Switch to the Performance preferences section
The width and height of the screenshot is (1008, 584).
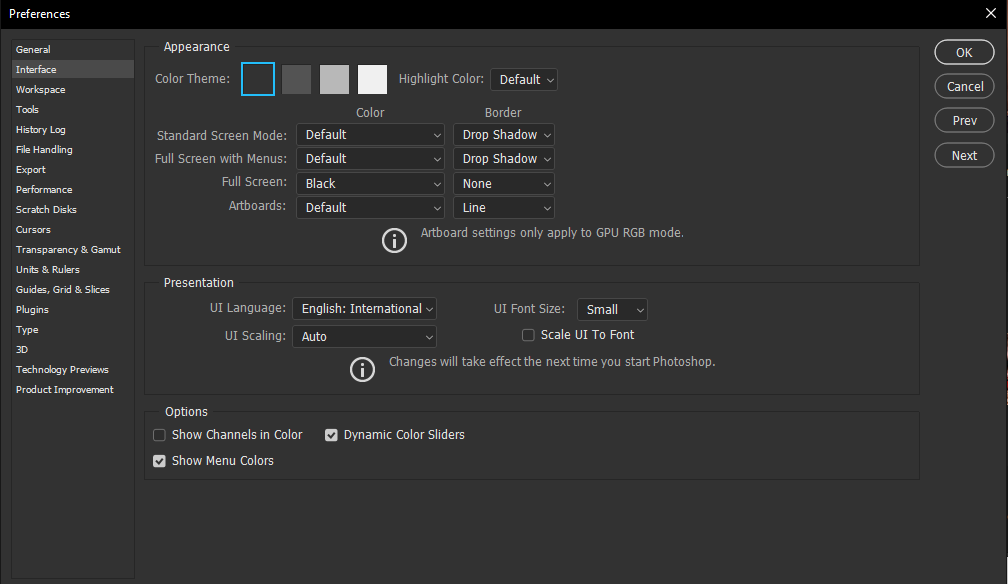pos(44,190)
